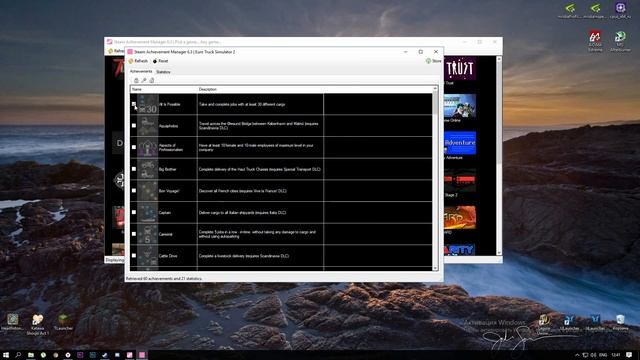Screen dimensions: 640x360
Task: Open the TLauncher desktop shortcut at bottom left
Action: [x=63, y=322]
